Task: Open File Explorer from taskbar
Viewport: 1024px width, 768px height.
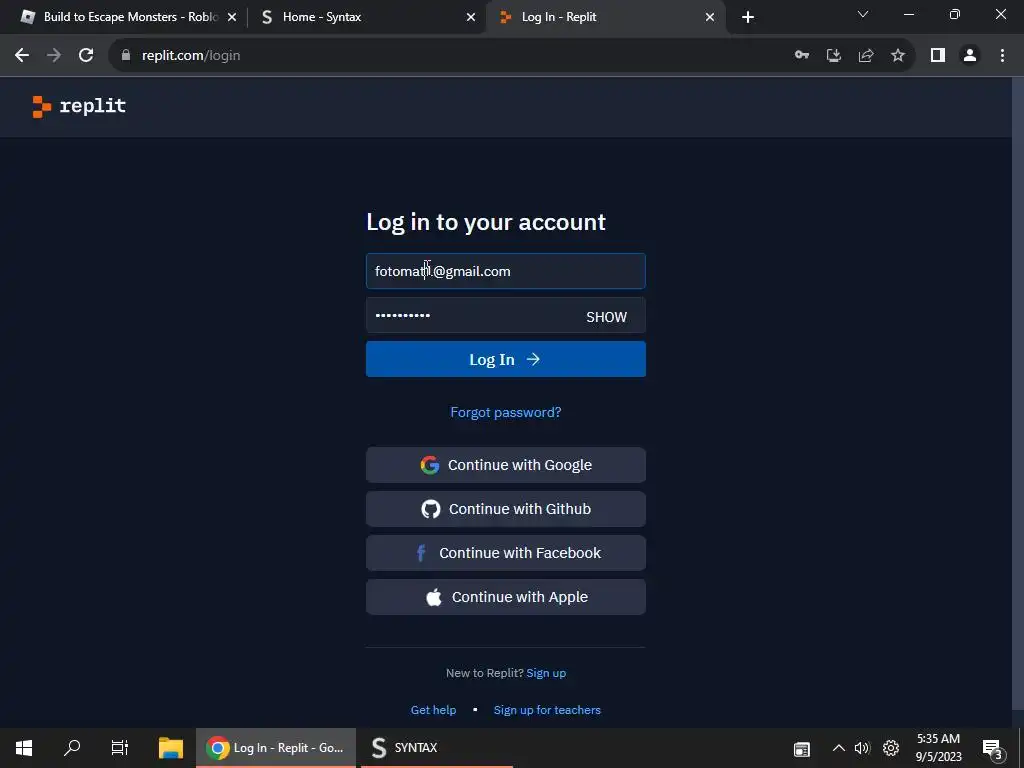Action: point(171,748)
